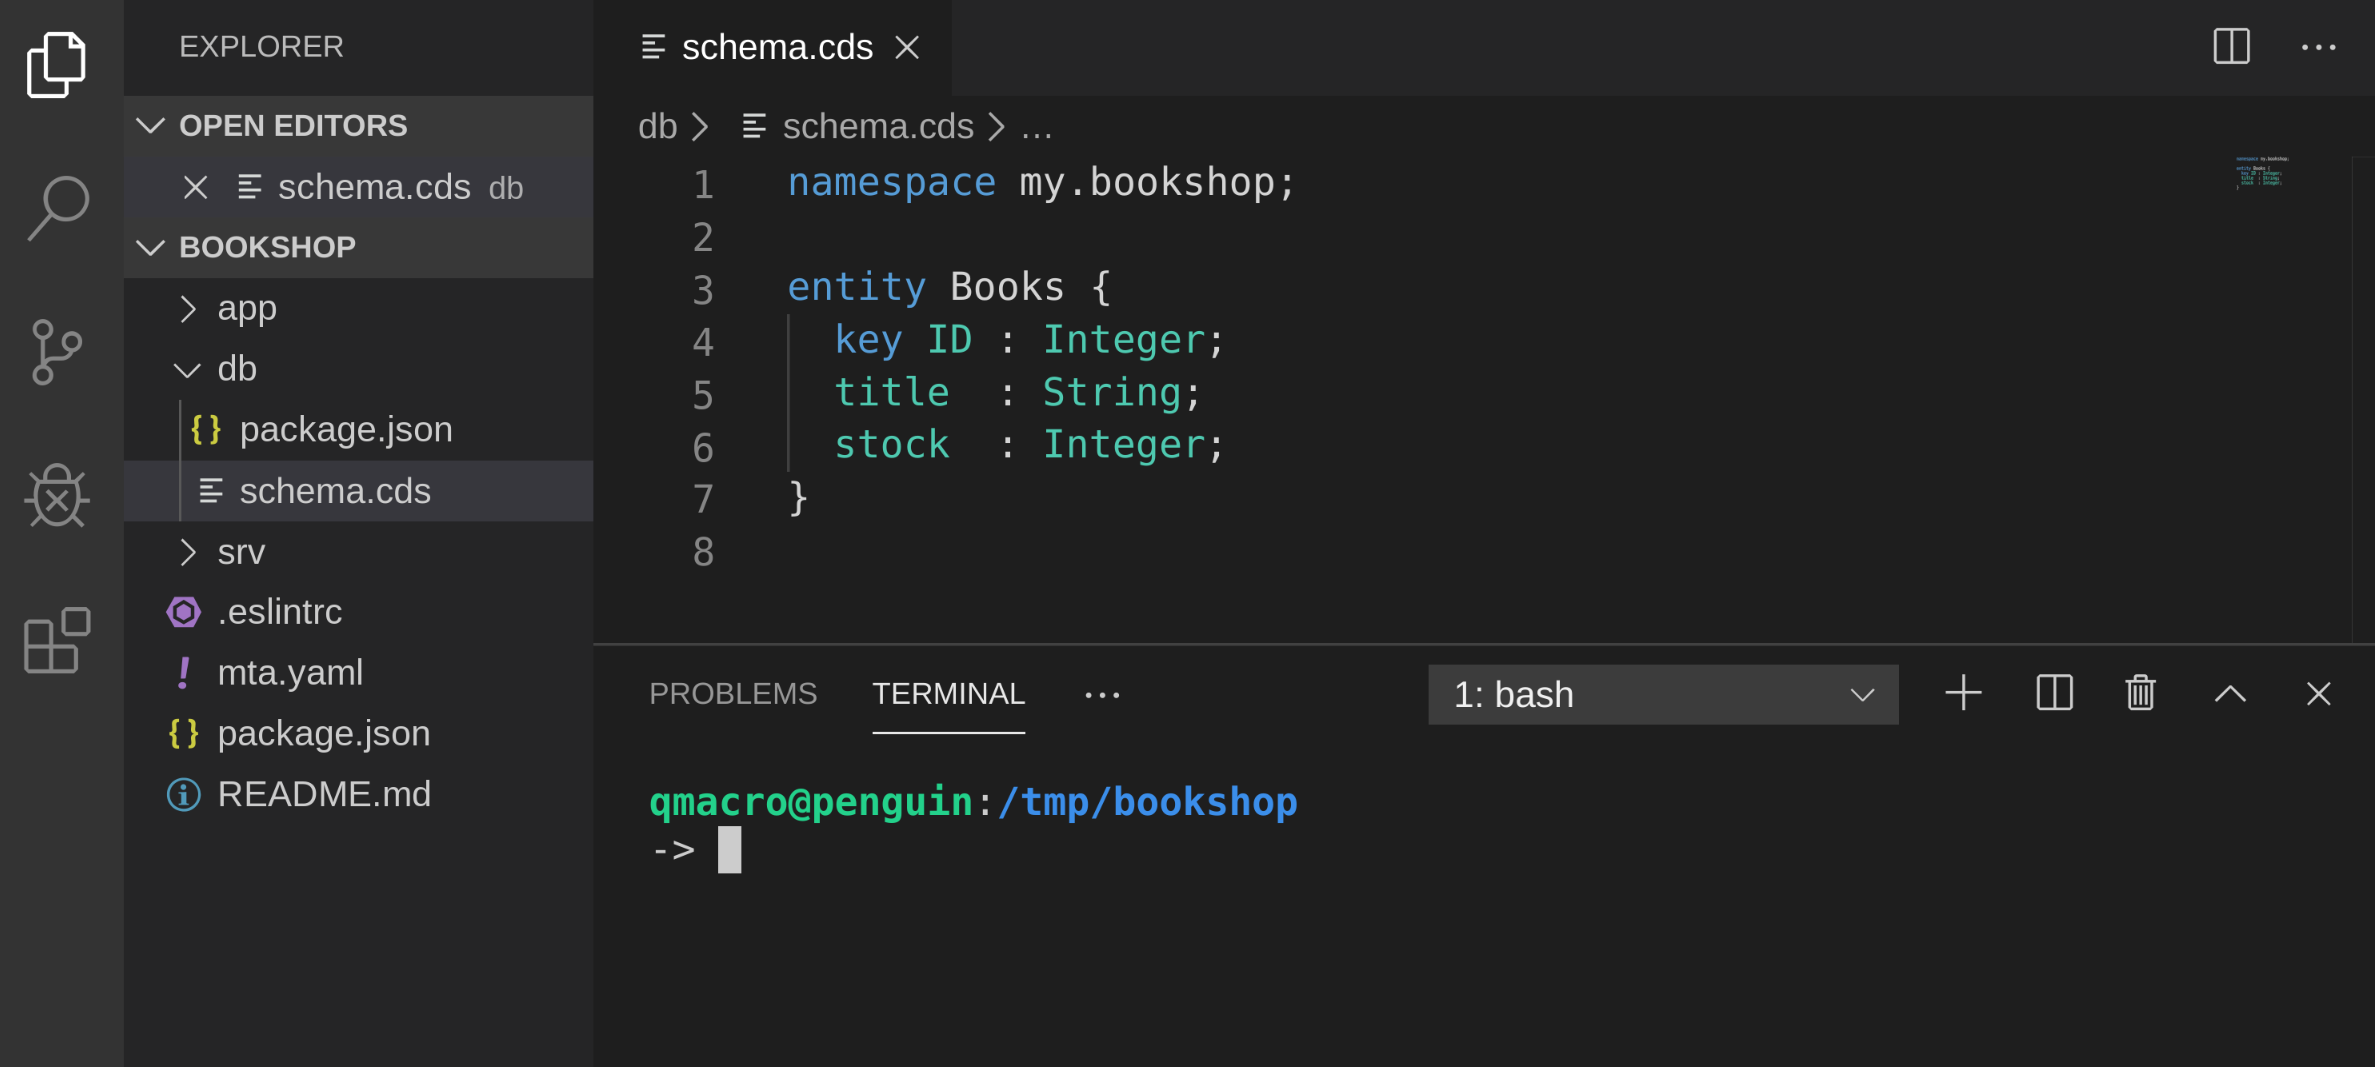This screenshot has width=2375, height=1067.
Task: Open the root package.json file
Action: (x=359, y=734)
